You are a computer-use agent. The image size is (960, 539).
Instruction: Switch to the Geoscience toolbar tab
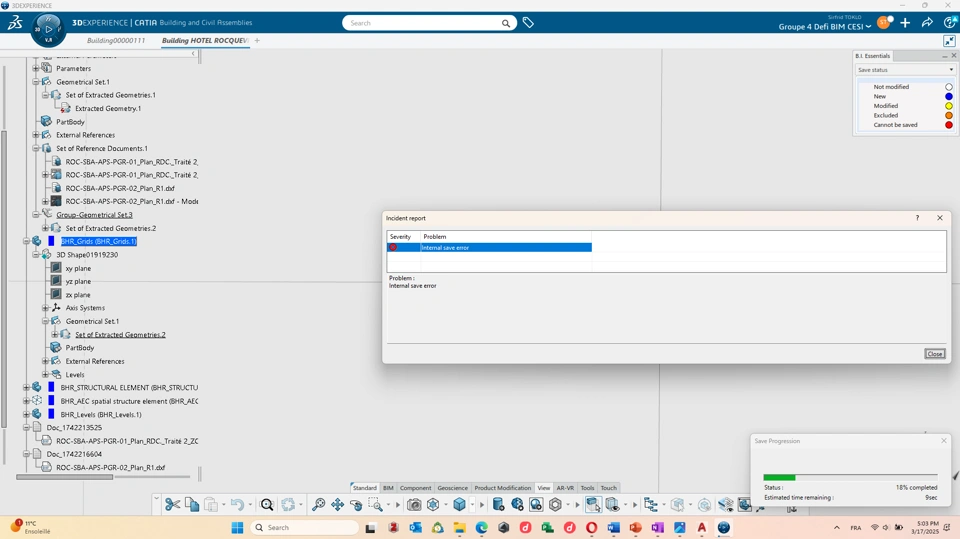[x=452, y=488]
